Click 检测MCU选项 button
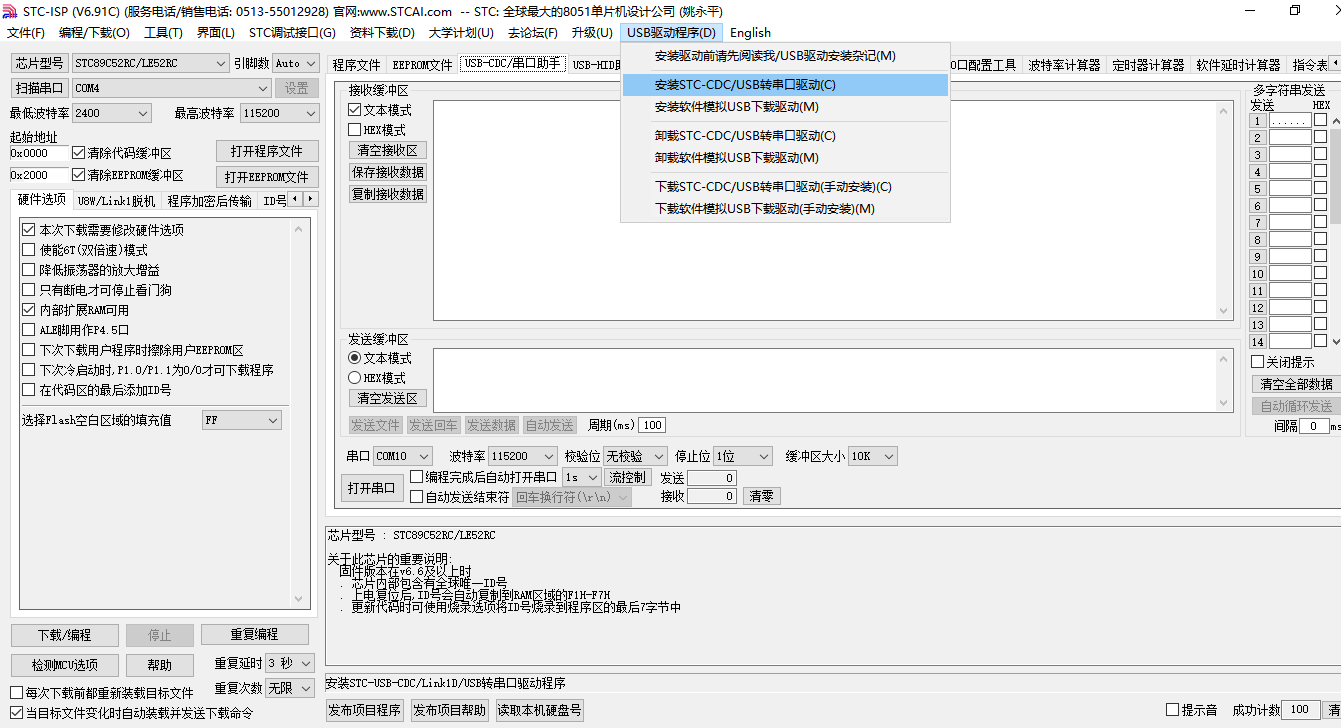This screenshot has width=1341, height=728. 64,665
